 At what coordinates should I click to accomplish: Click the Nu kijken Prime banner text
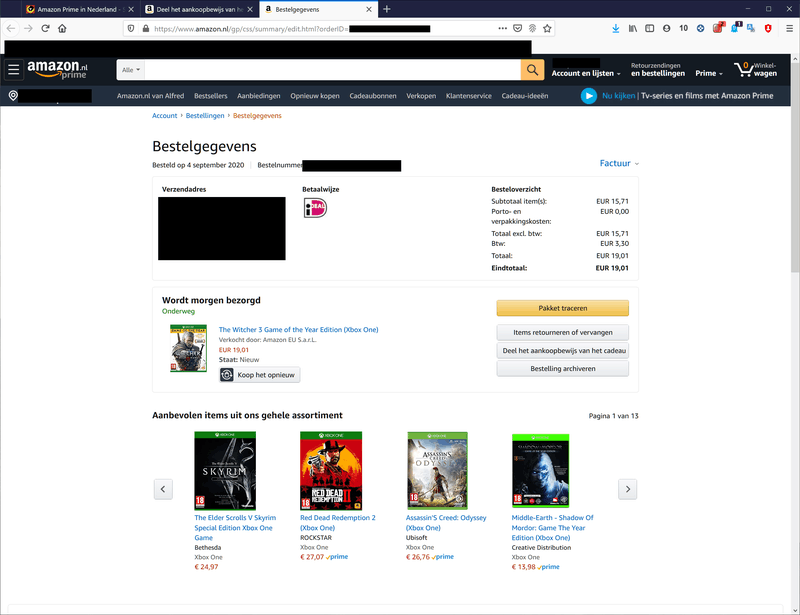(x=618, y=96)
